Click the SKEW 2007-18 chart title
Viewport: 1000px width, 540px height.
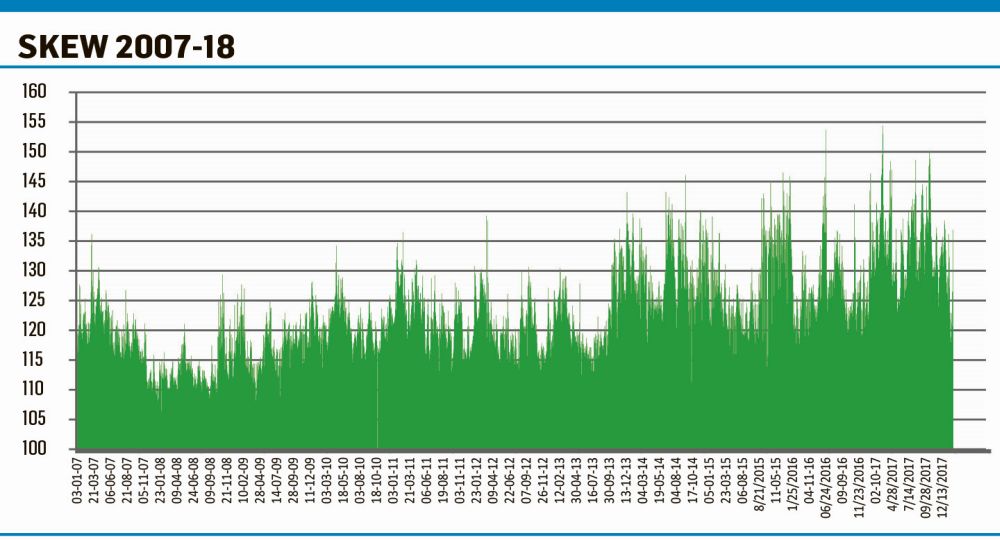pos(122,45)
